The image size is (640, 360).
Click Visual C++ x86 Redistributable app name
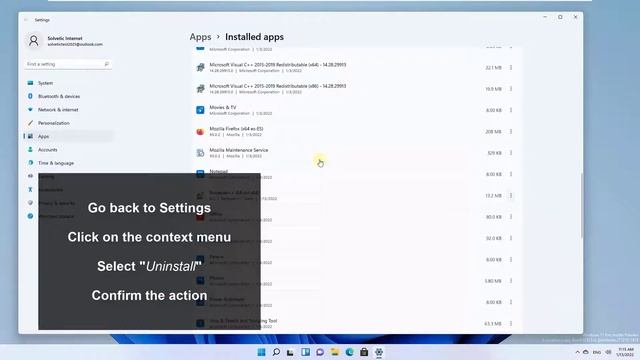coord(278,86)
